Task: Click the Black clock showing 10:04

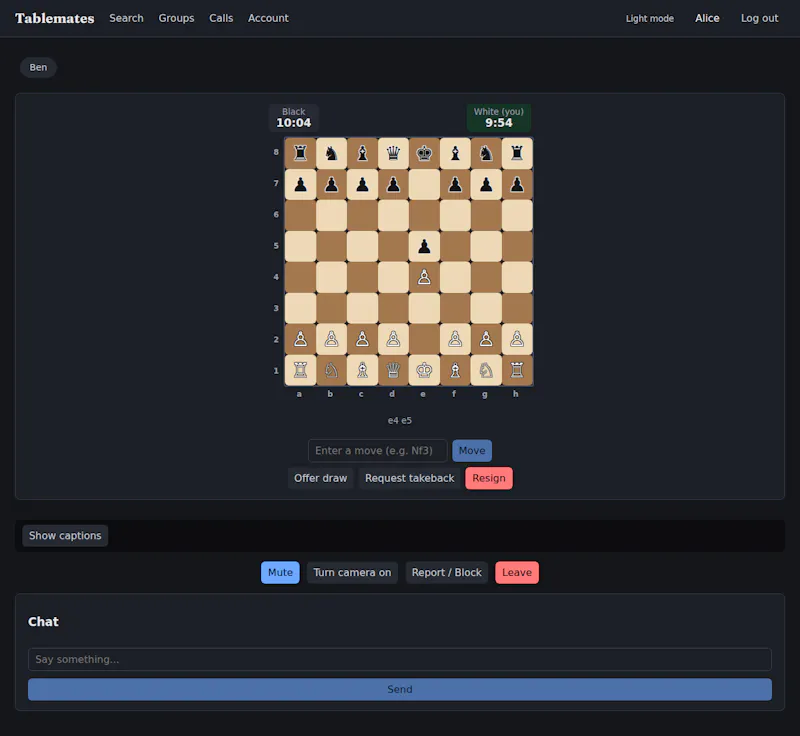Action: click(x=294, y=118)
